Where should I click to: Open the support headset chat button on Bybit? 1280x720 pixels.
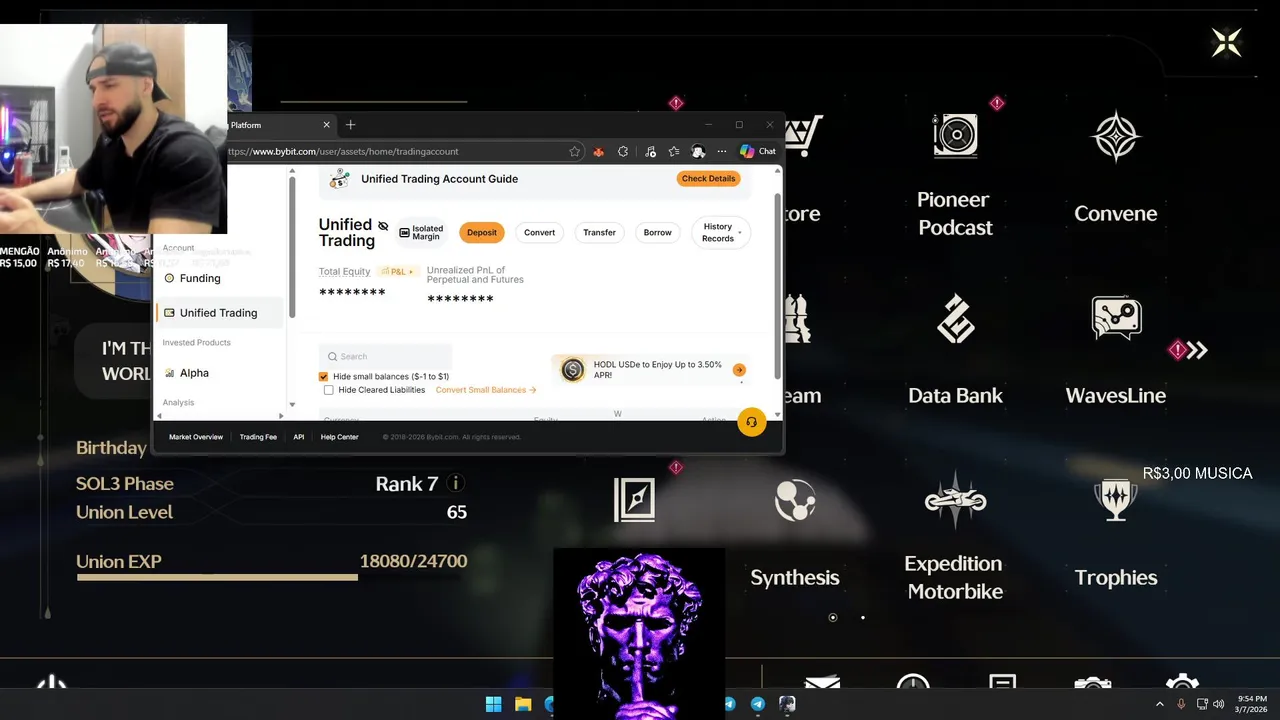point(751,422)
